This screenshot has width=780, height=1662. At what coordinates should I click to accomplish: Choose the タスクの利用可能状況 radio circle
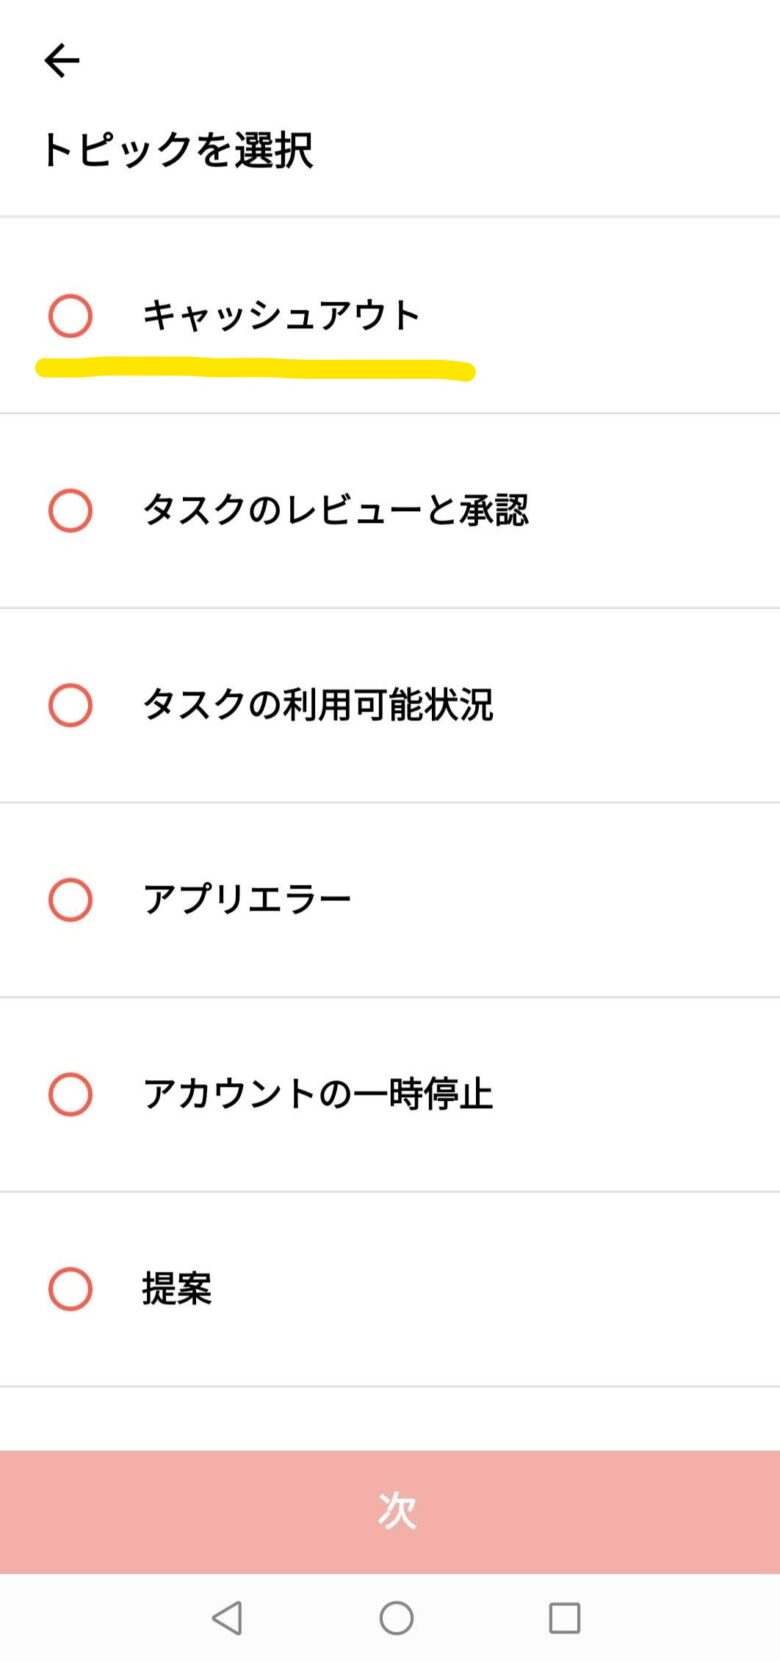click(71, 705)
